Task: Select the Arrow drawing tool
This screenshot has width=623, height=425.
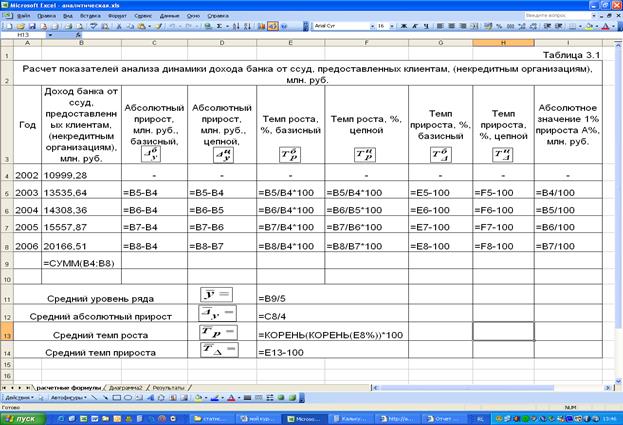Action: (x=105, y=398)
